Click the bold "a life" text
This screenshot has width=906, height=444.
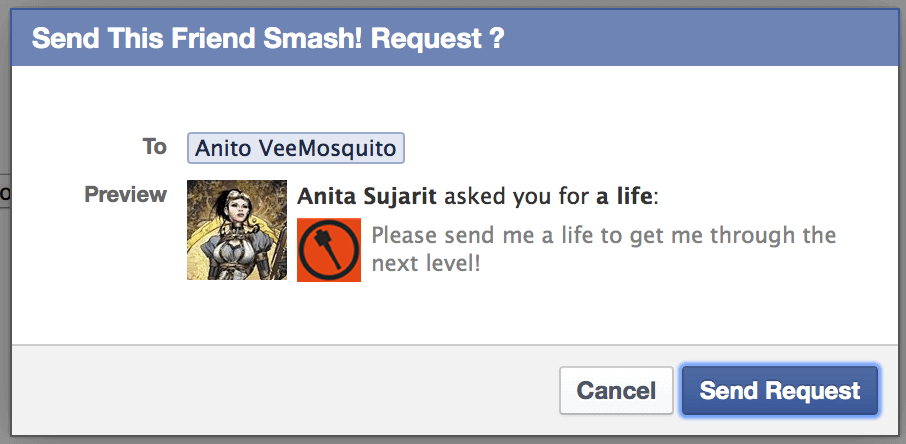pyautogui.click(x=624, y=197)
